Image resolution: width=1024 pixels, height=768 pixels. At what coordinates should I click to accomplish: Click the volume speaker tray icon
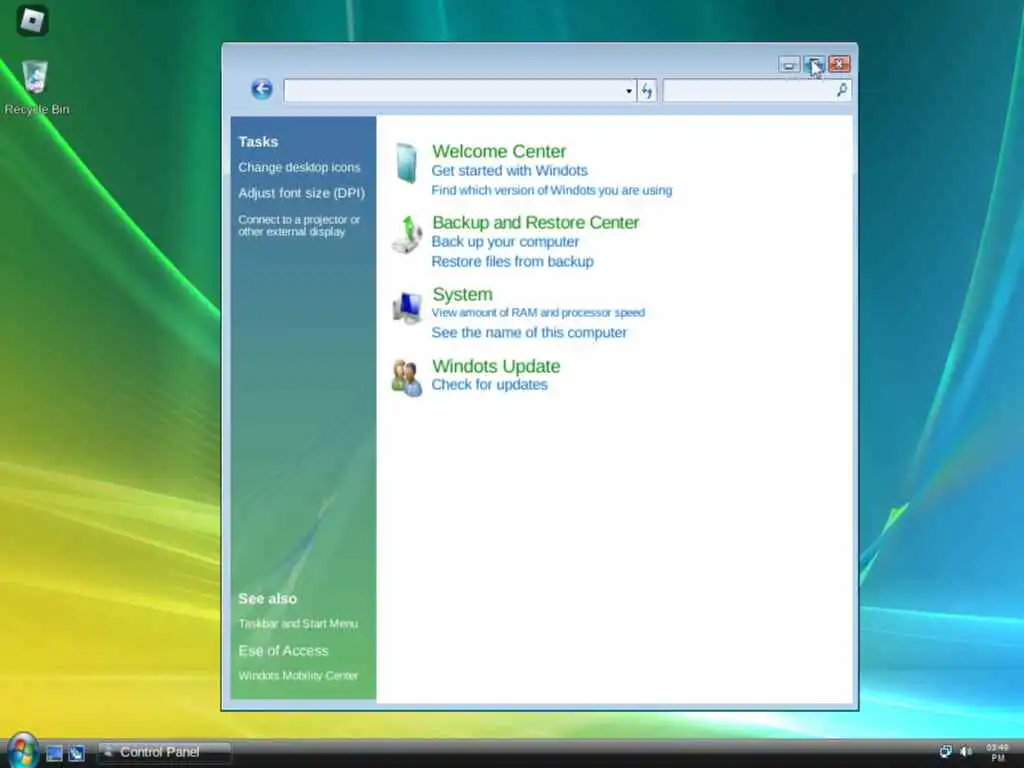(966, 752)
